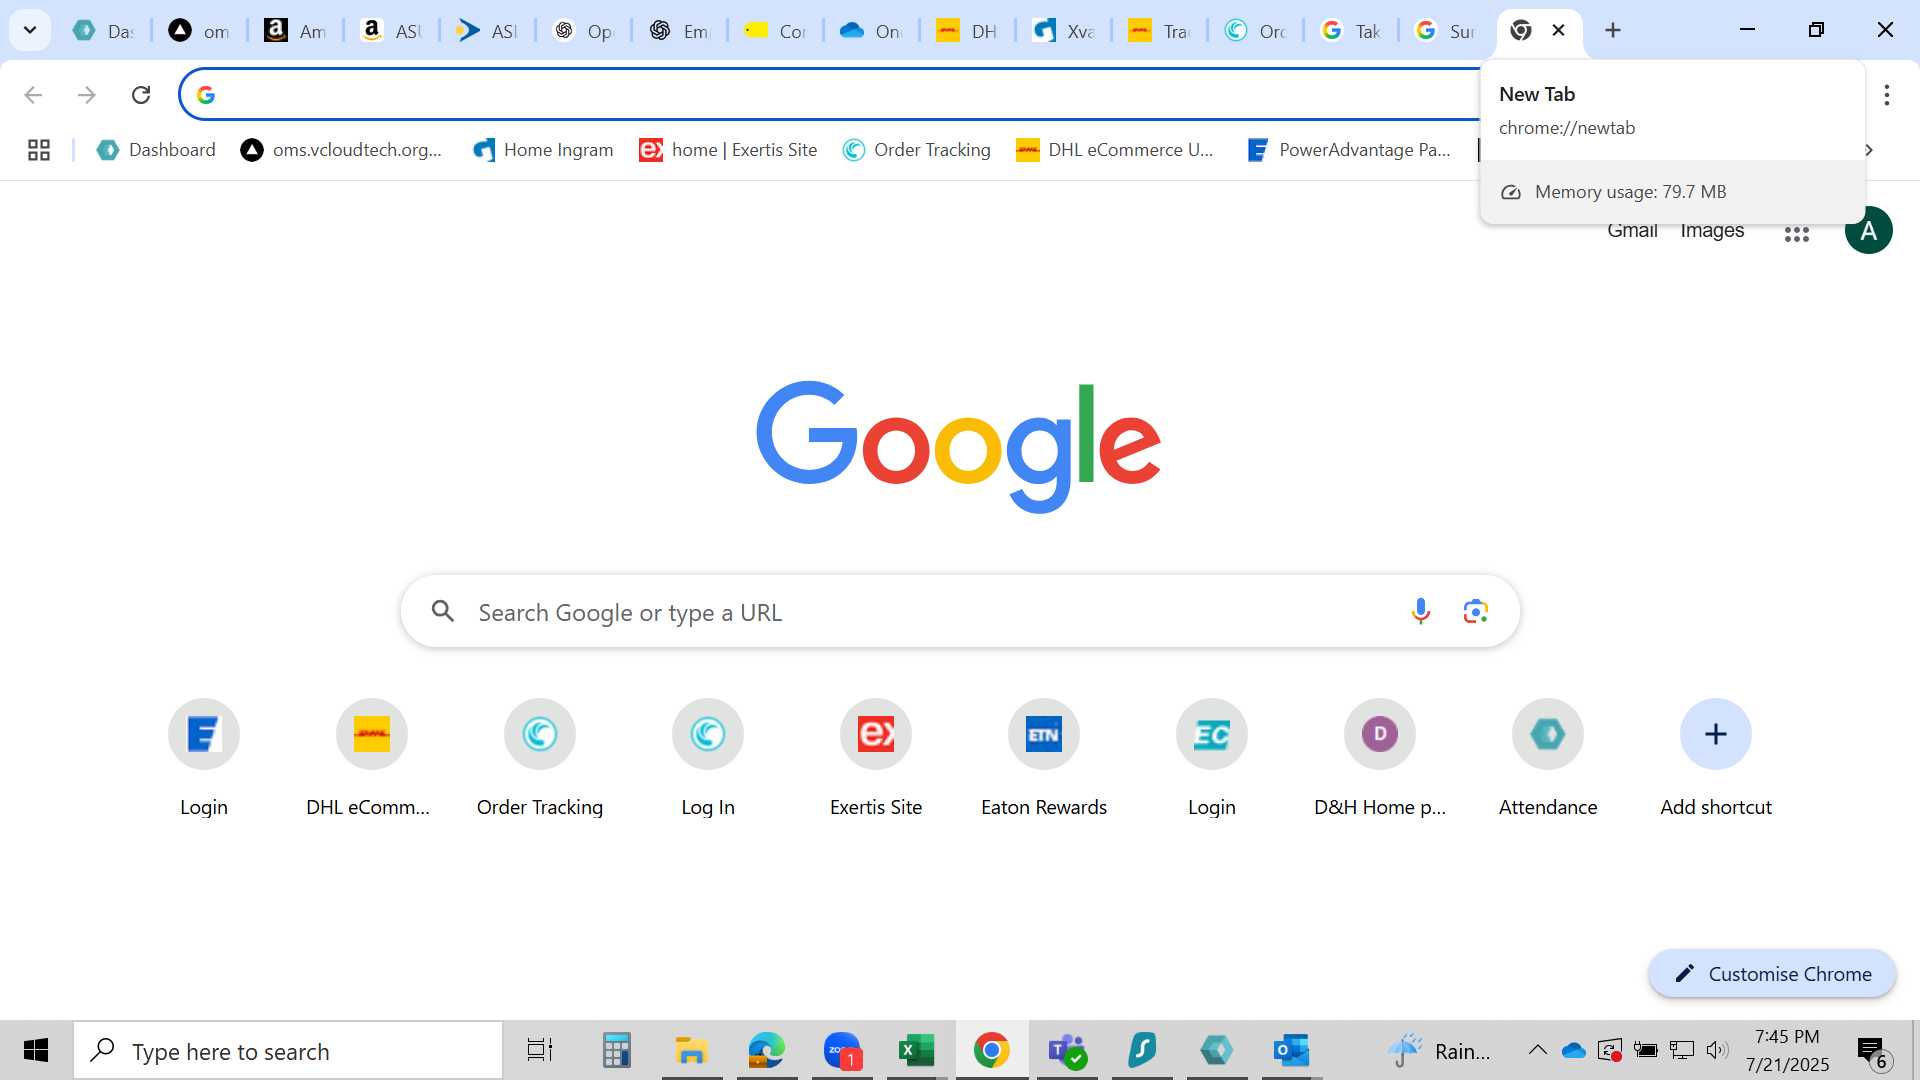Open Google apps grid

tap(1797, 233)
